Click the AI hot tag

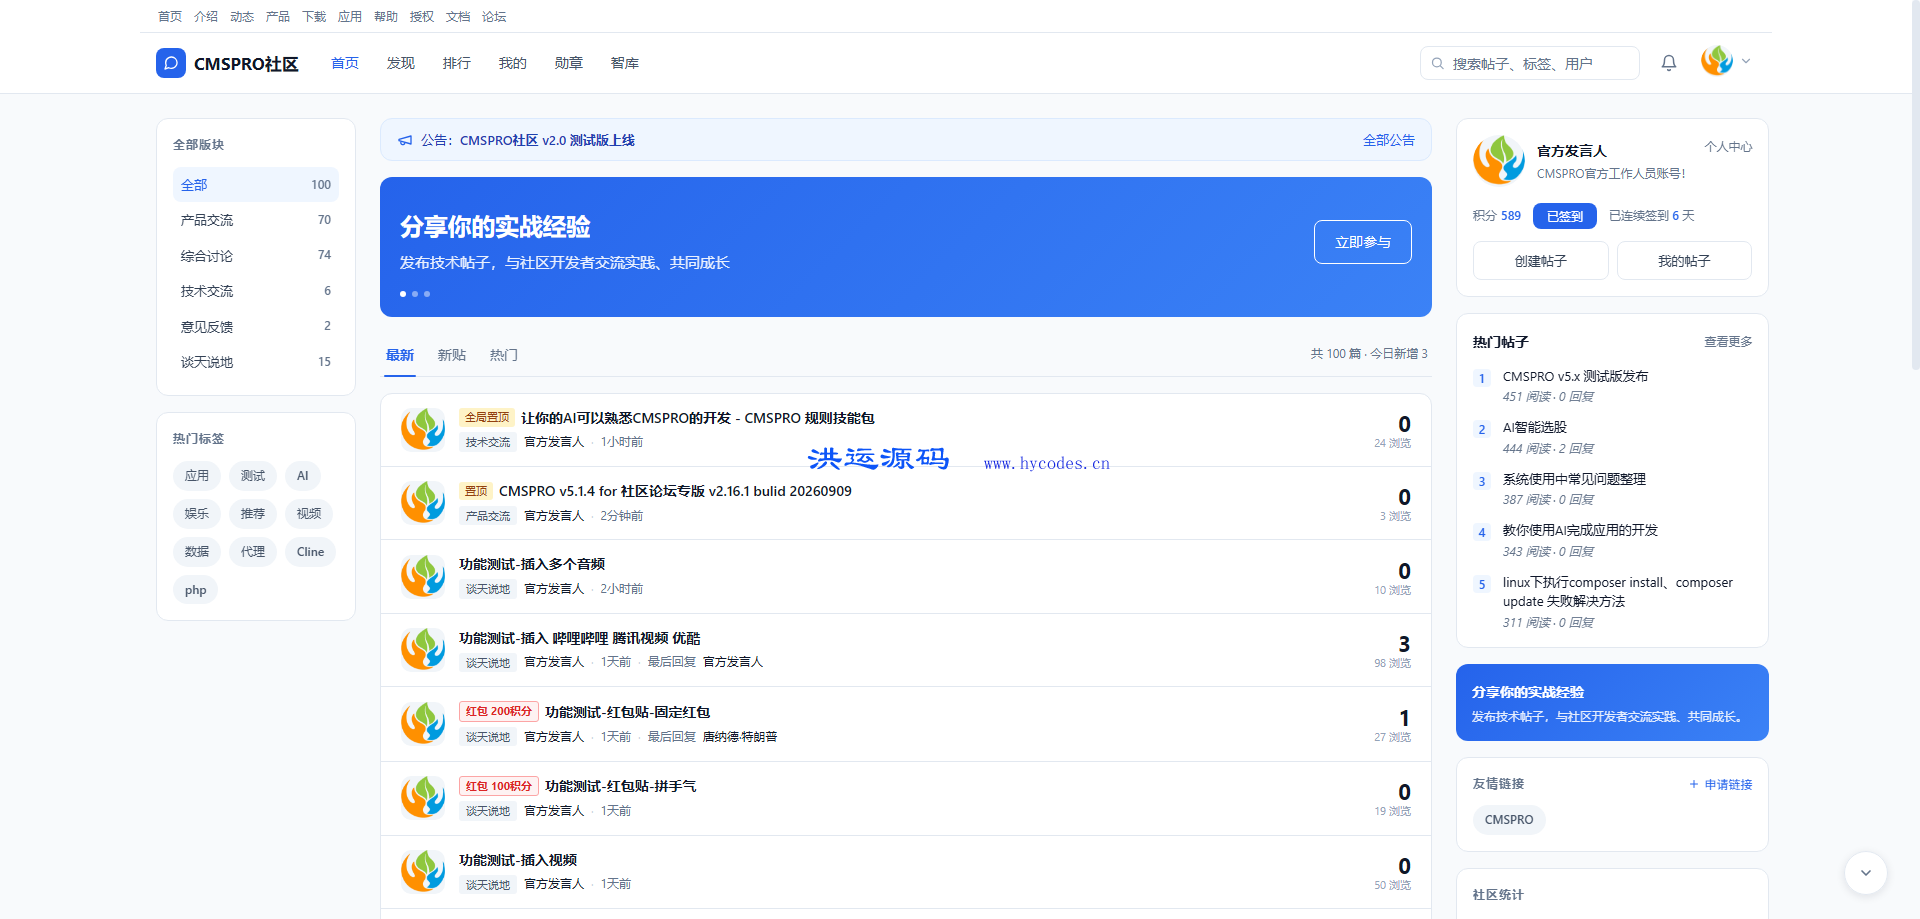pyautogui.click(x=303, y=476)
